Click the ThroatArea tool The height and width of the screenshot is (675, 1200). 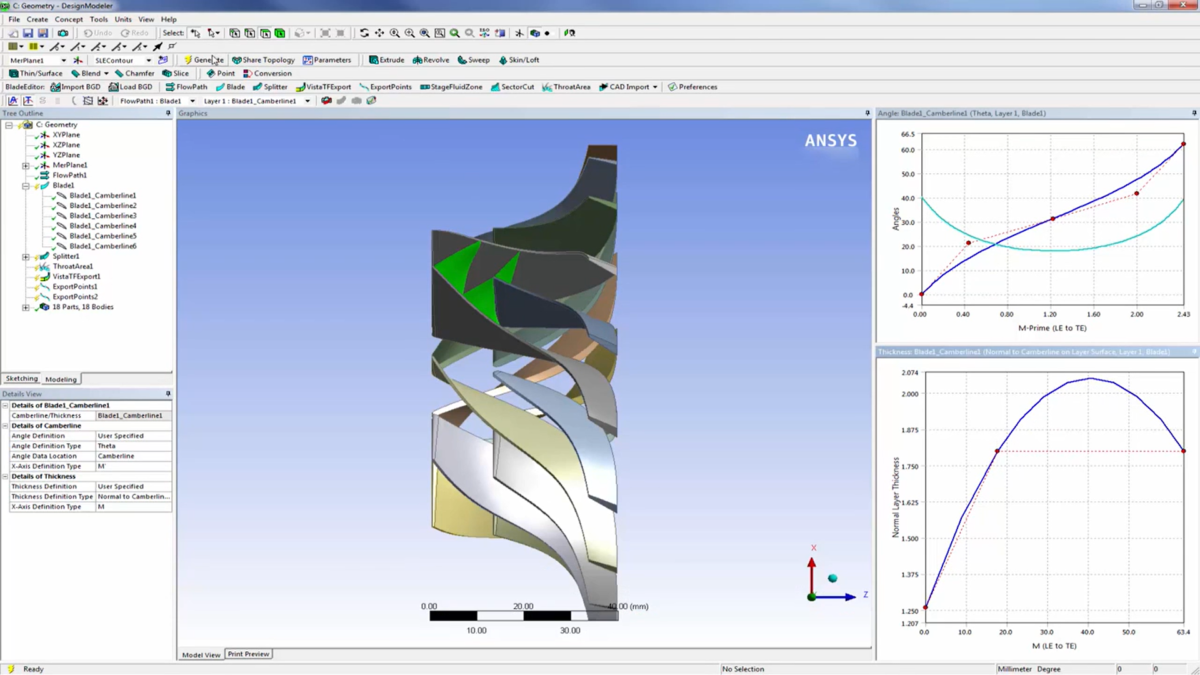(566, 87)
